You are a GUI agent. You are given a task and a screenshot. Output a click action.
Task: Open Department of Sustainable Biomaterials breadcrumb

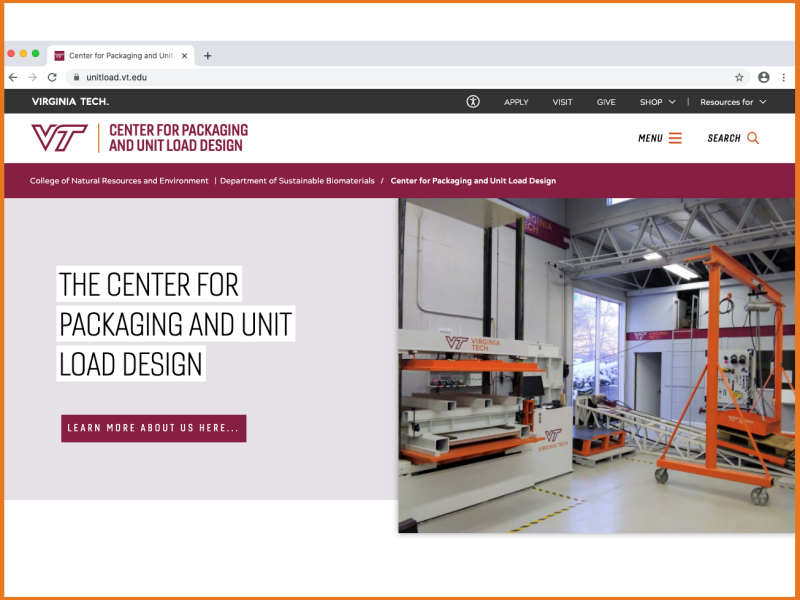(x=297, y=181)
